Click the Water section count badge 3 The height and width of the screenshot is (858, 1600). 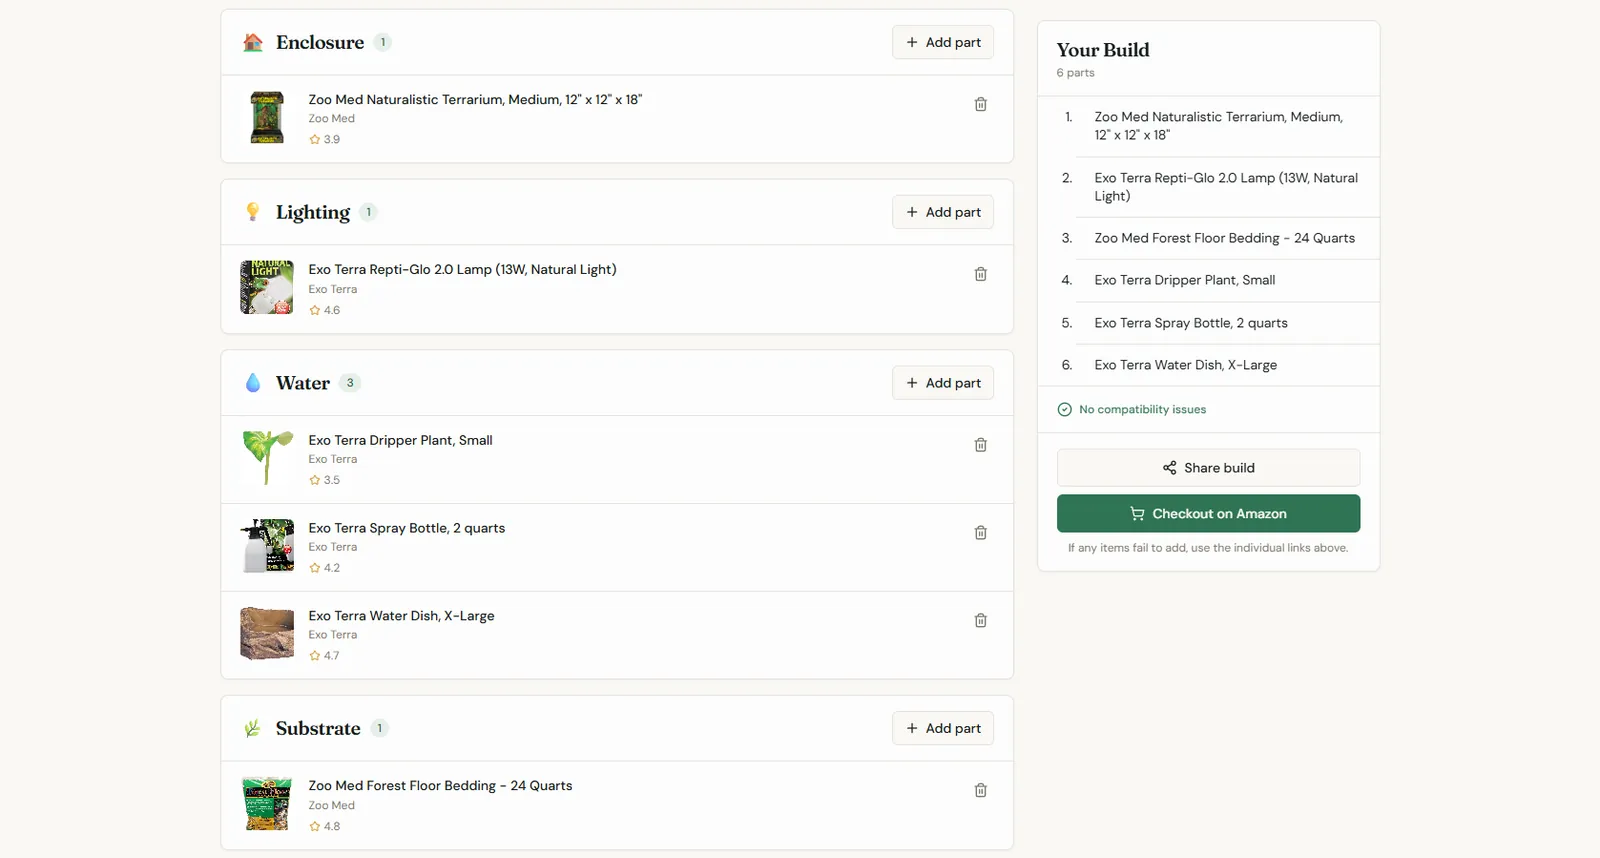(350, 383)
